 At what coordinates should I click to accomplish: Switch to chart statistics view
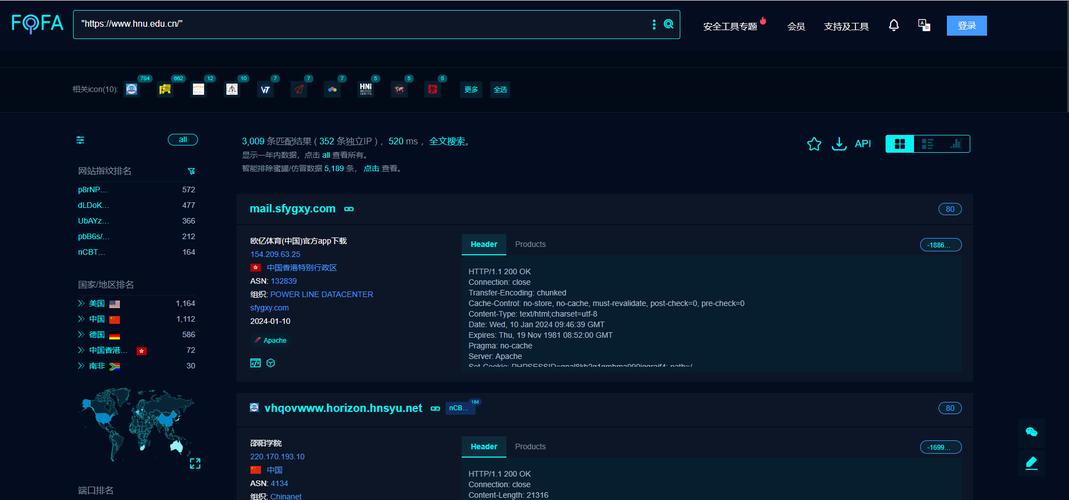tap(955, 144)
